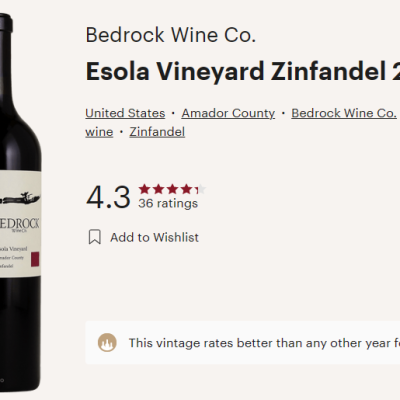View the 36 ratings count
The width and height of the screenshot is (400, 400).
(168, 203)
